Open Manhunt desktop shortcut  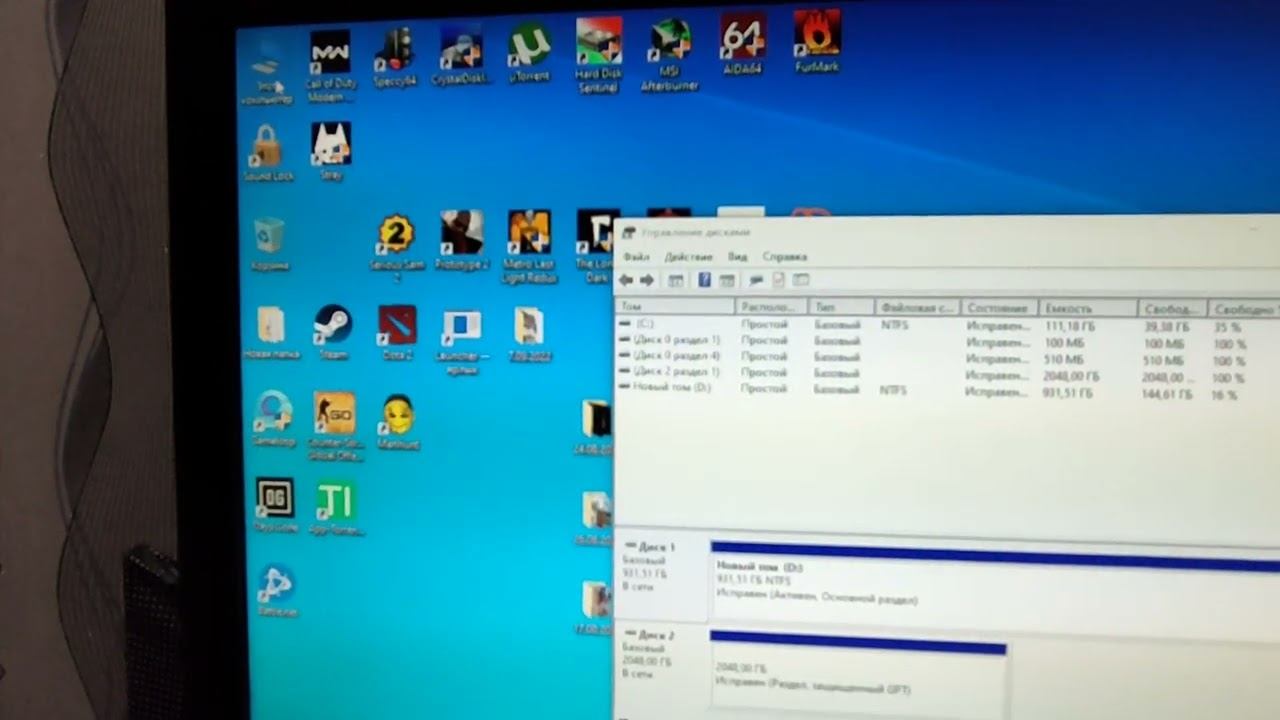coord(398,422)
